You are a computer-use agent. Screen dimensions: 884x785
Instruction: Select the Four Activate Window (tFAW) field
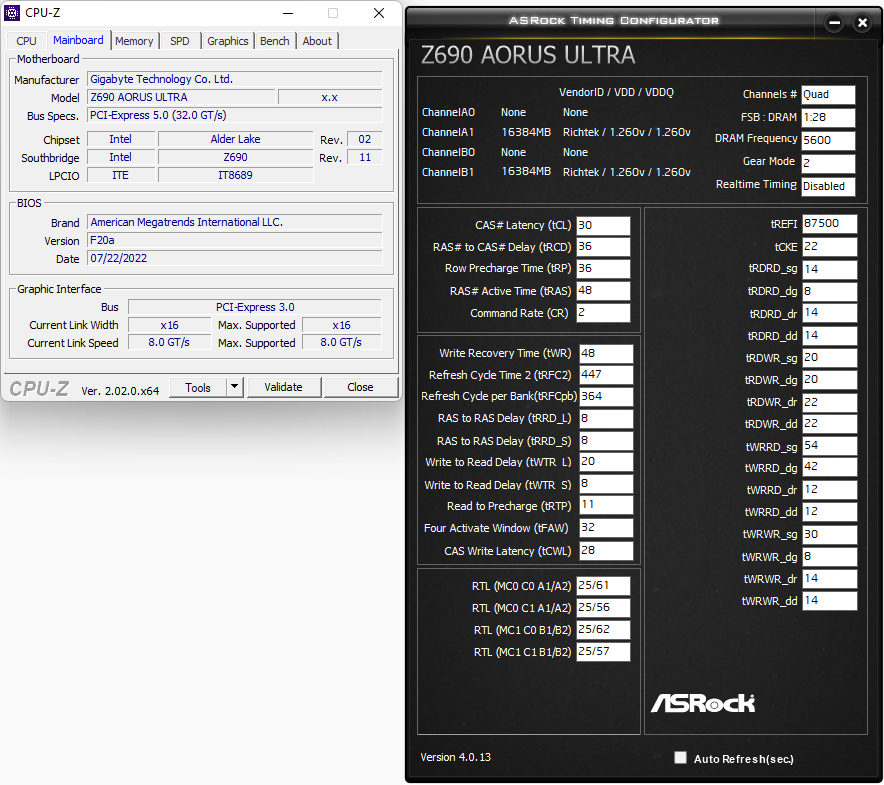point(606,528)
